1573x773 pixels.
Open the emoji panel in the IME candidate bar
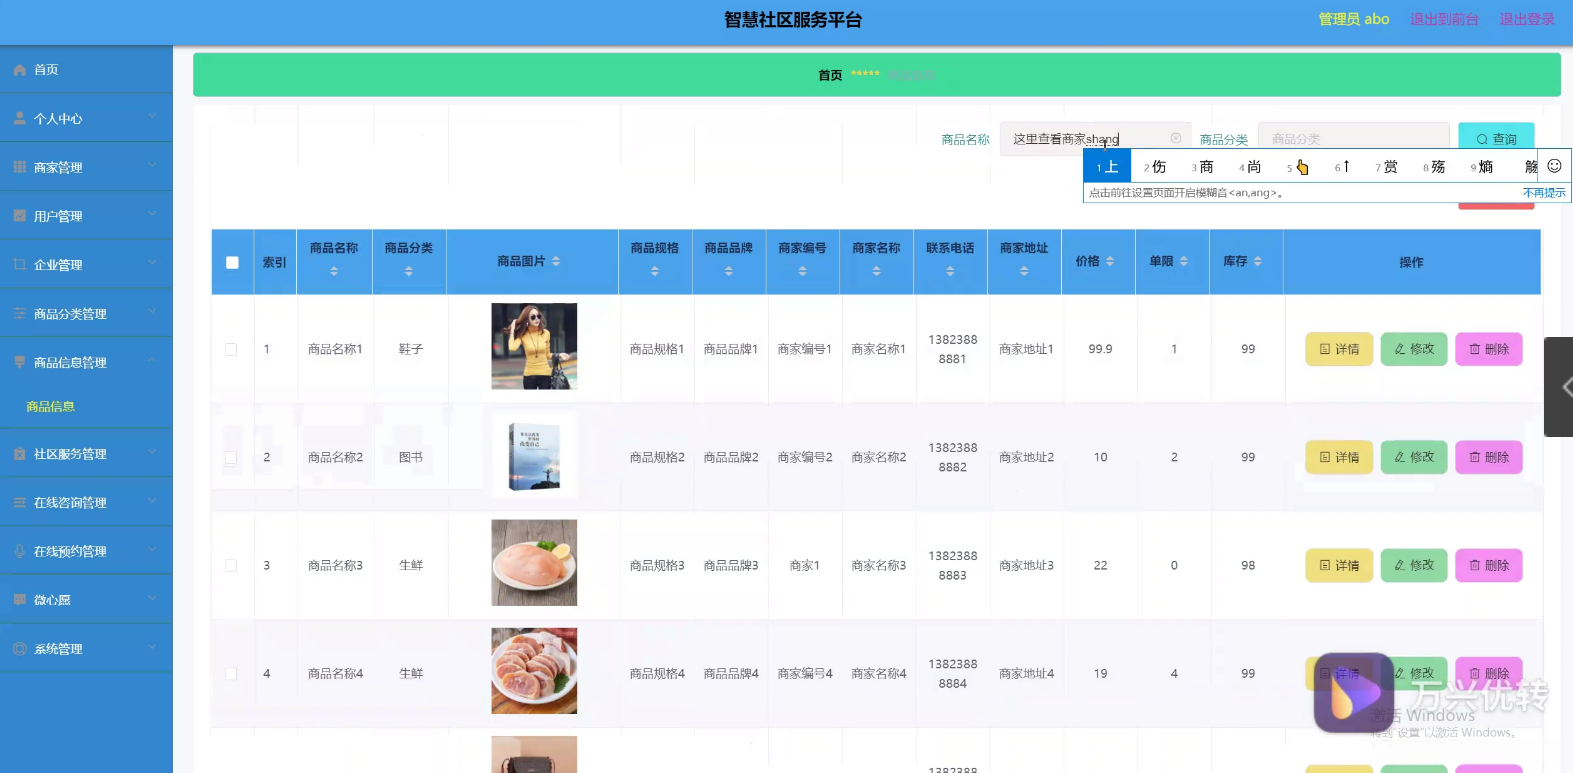(x=1554, y=166)
